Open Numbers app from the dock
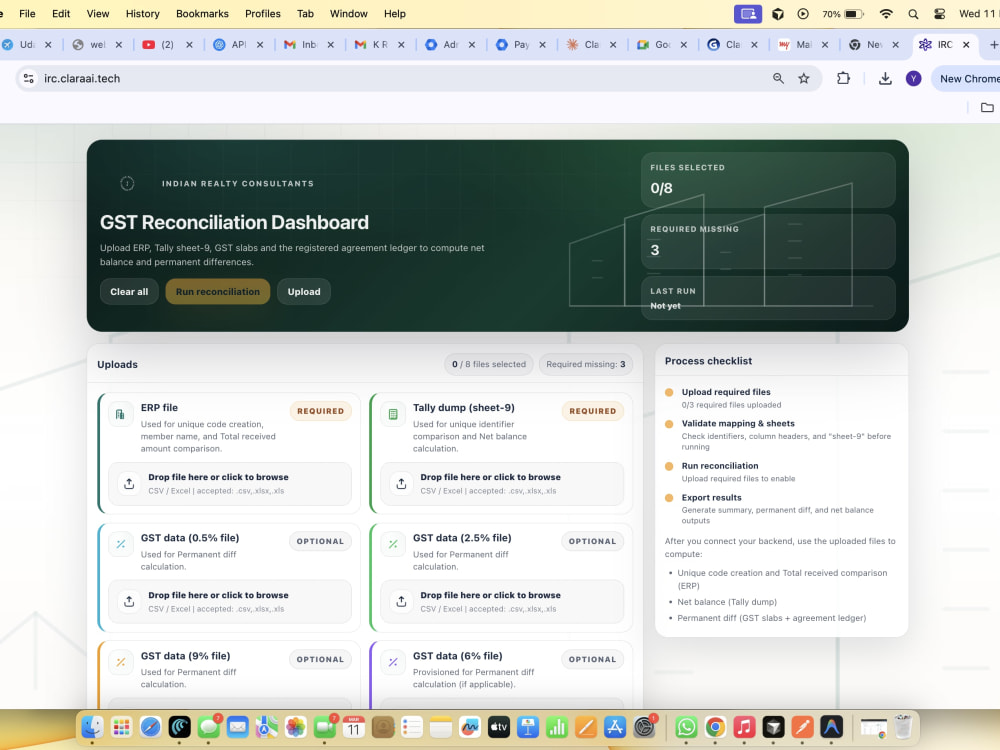 [557, 726]
